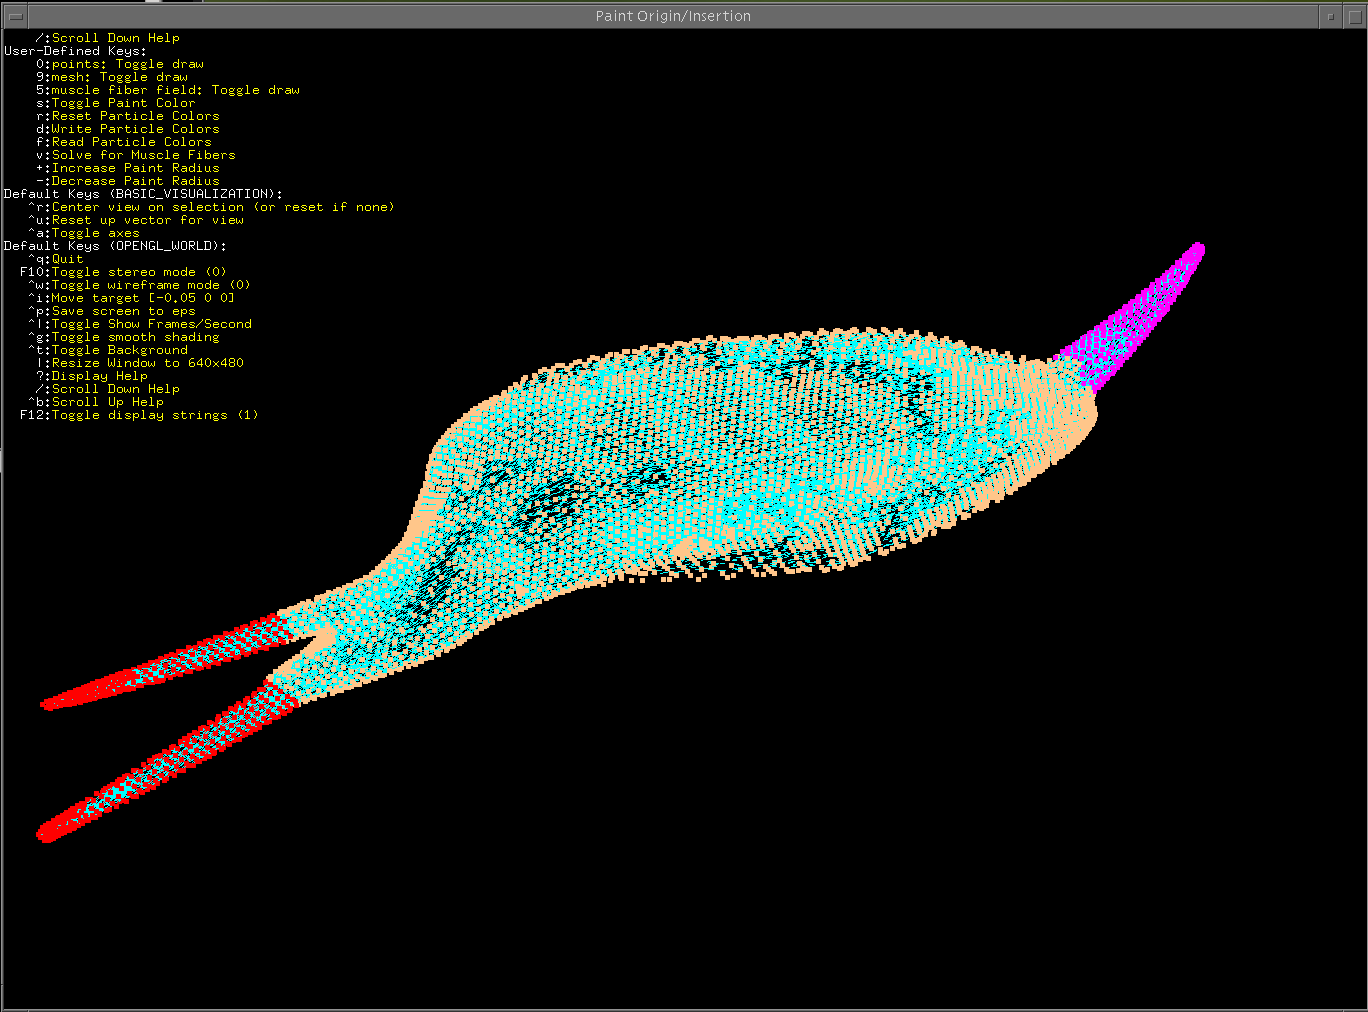1368x1012 pixels.
Task: Click the 'Save screen to eps' entry
Action: click(x=123, y=311)
